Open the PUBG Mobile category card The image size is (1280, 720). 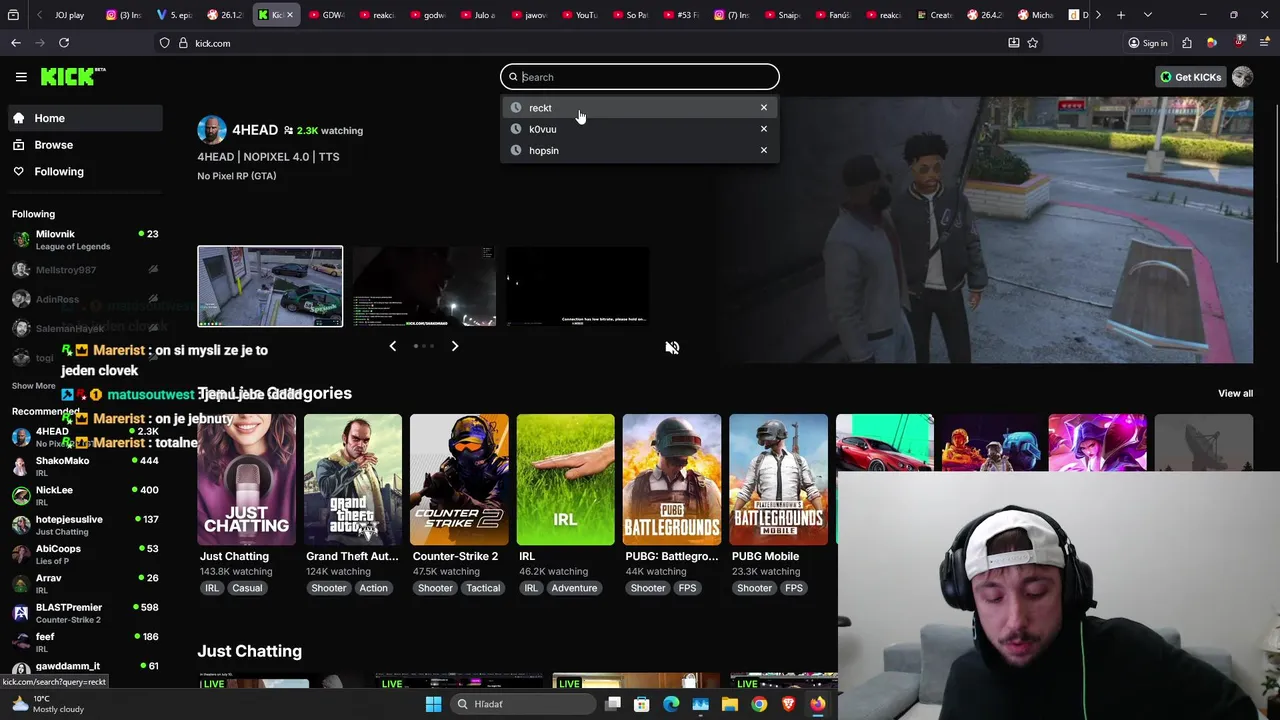pyautogui.click(x=778, y=480)
